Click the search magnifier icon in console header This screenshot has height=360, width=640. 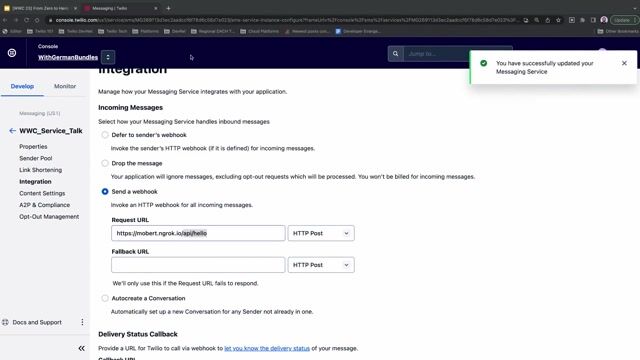(x=396, y=53)
